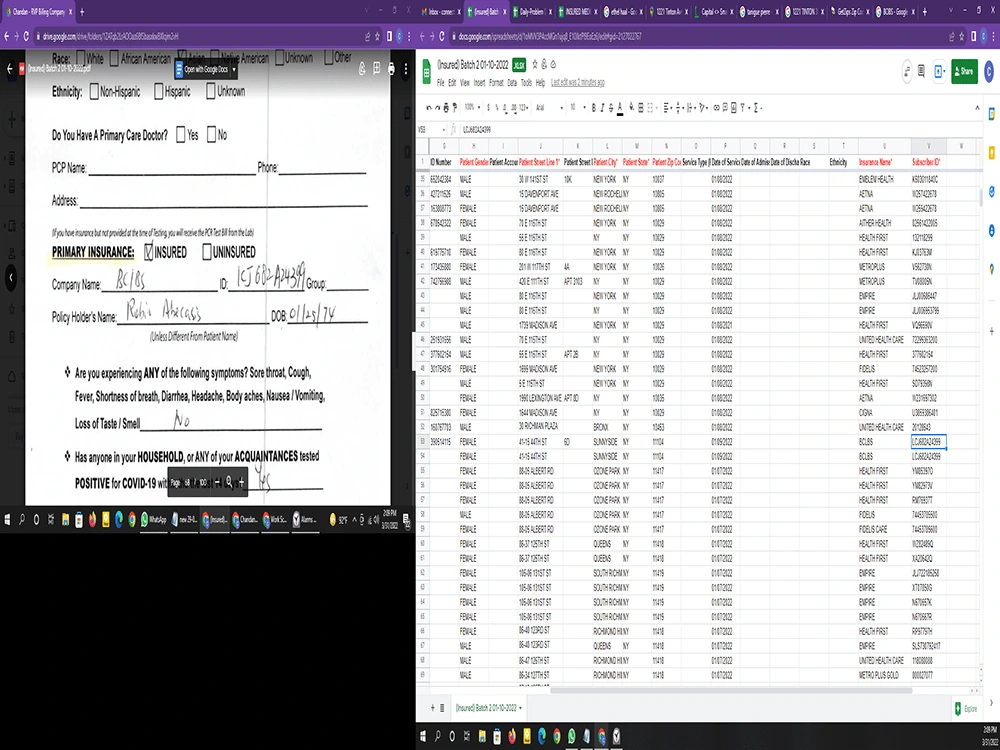Click Bold in the Sheets toolbar

594,108
